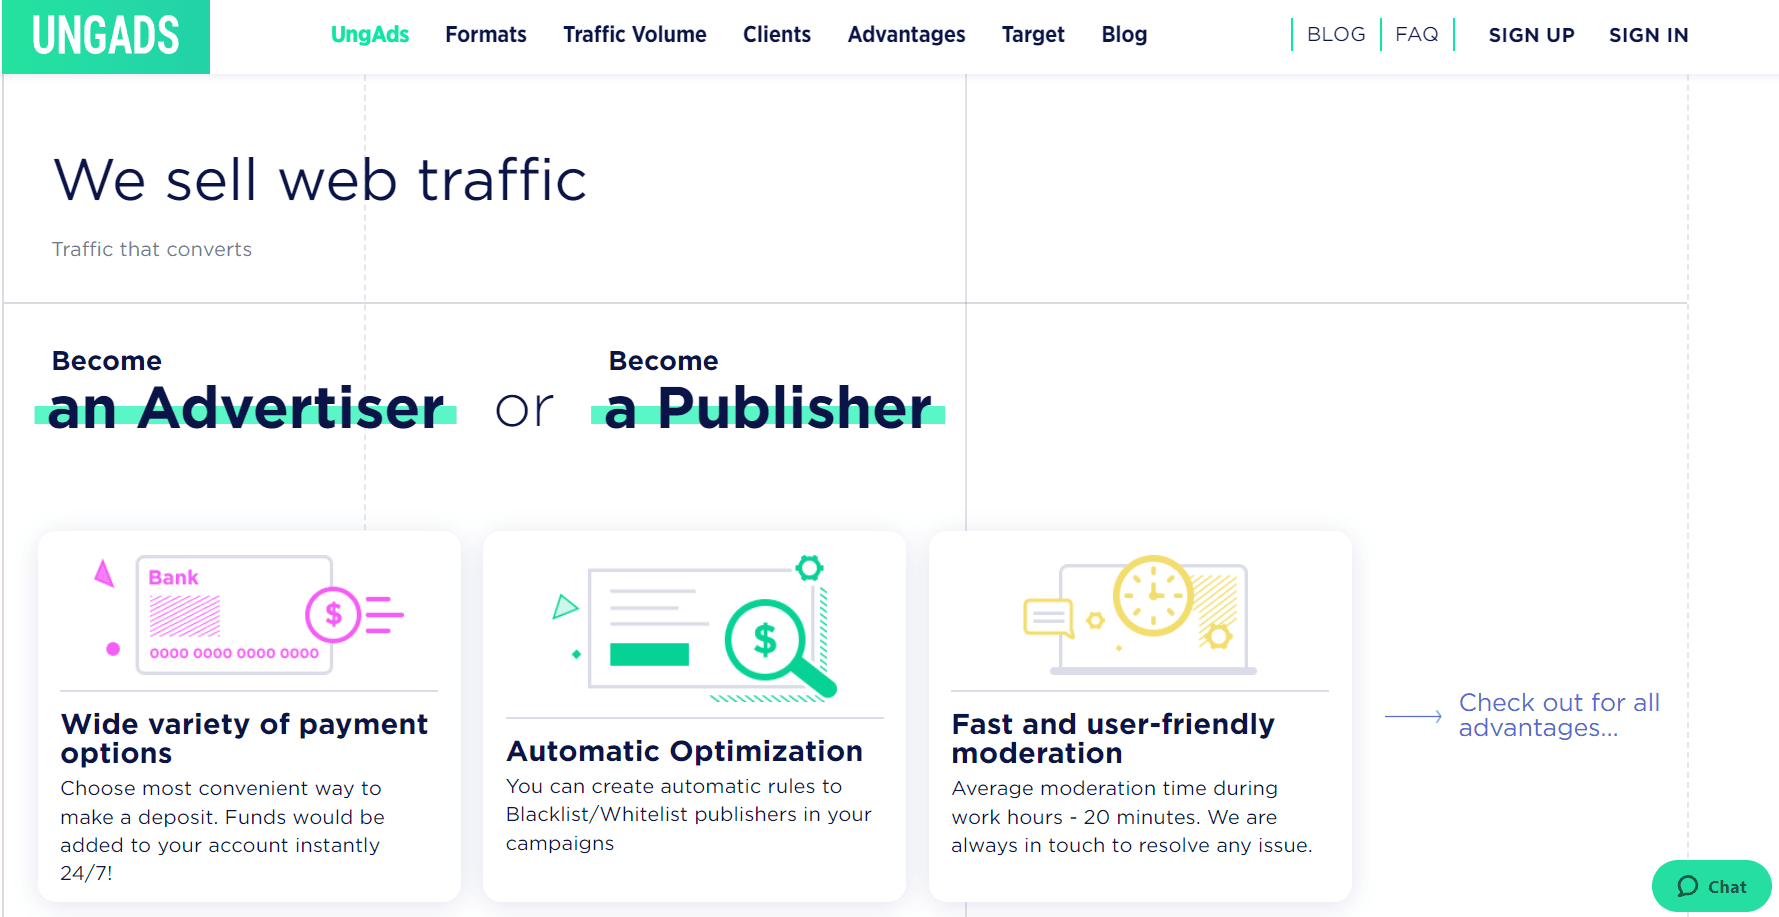Viewport: 1779px width, 917px height.
Task: Click the clock laptop moderation illustration
Action: tap(1140, 614)
